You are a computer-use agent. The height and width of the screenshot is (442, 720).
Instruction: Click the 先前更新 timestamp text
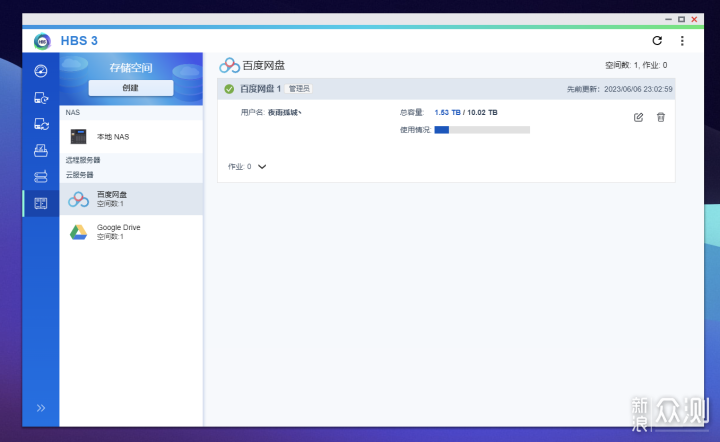point(619,89)
